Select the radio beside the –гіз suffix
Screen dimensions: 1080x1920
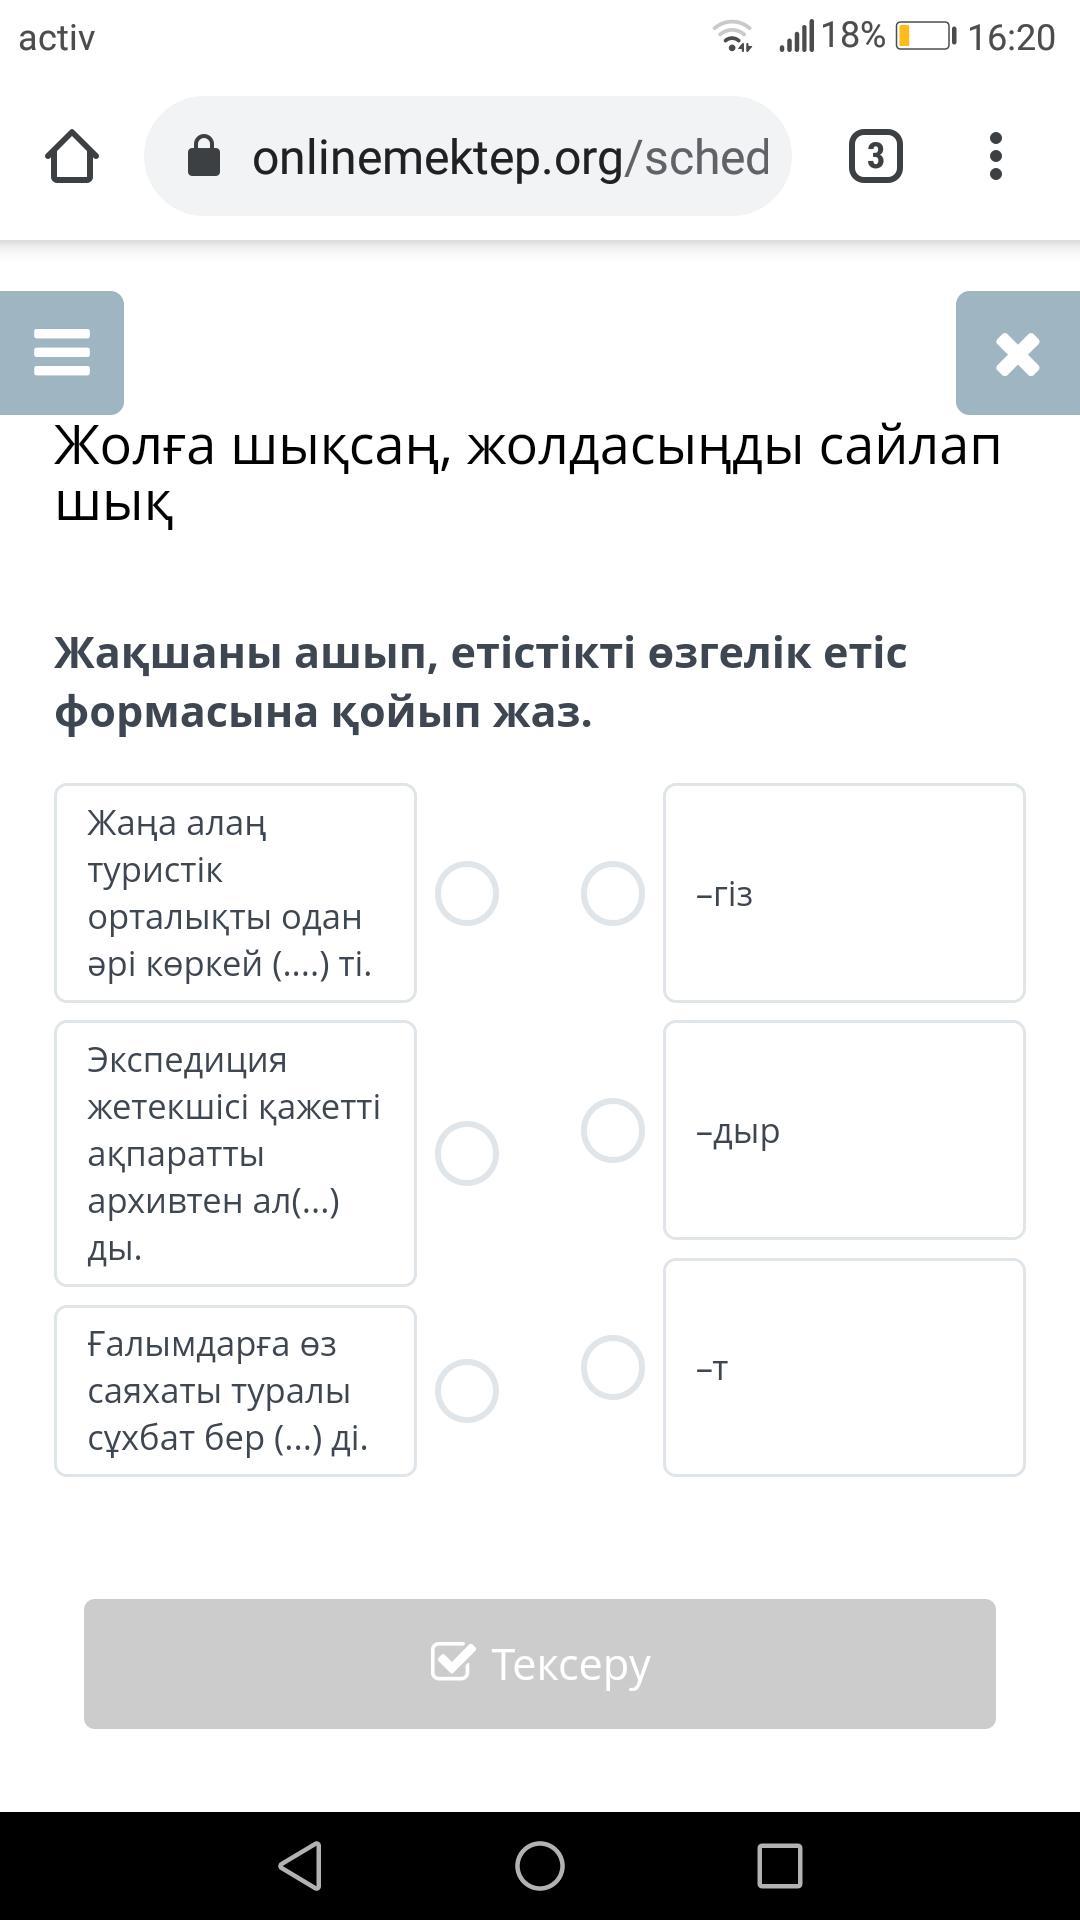613,893
